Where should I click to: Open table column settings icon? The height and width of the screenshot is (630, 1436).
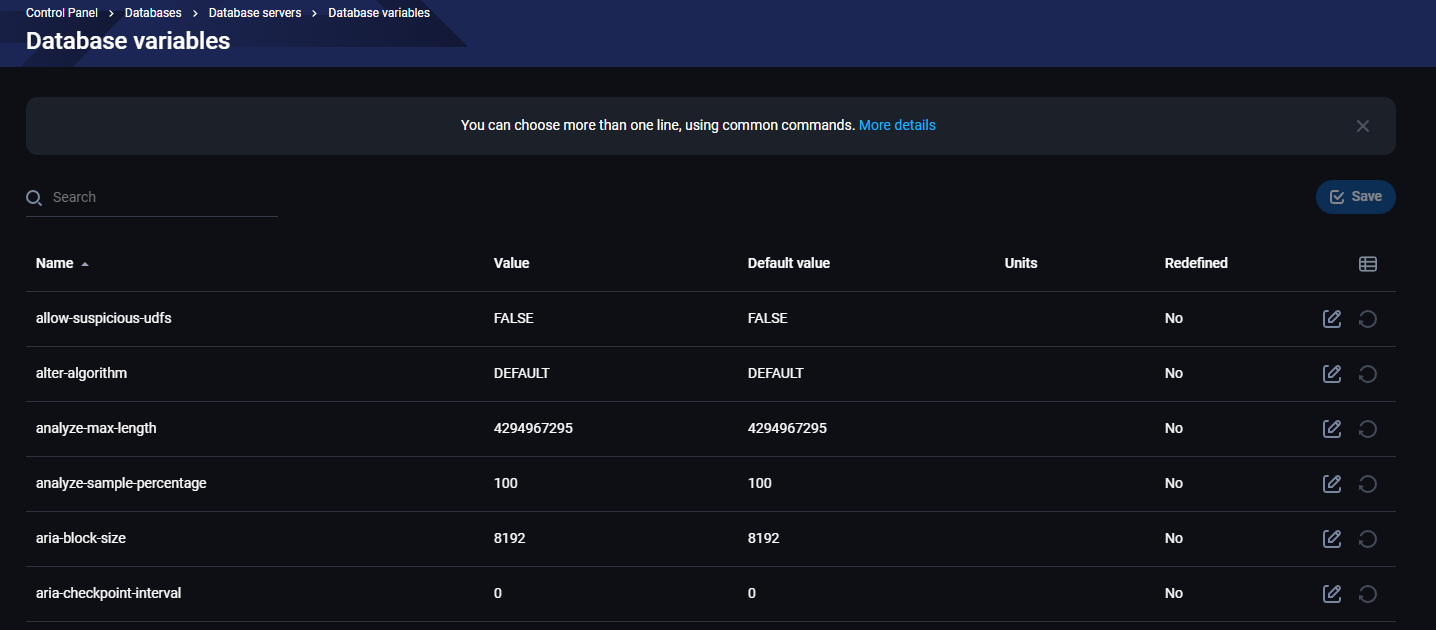(x=1367, y=264)
